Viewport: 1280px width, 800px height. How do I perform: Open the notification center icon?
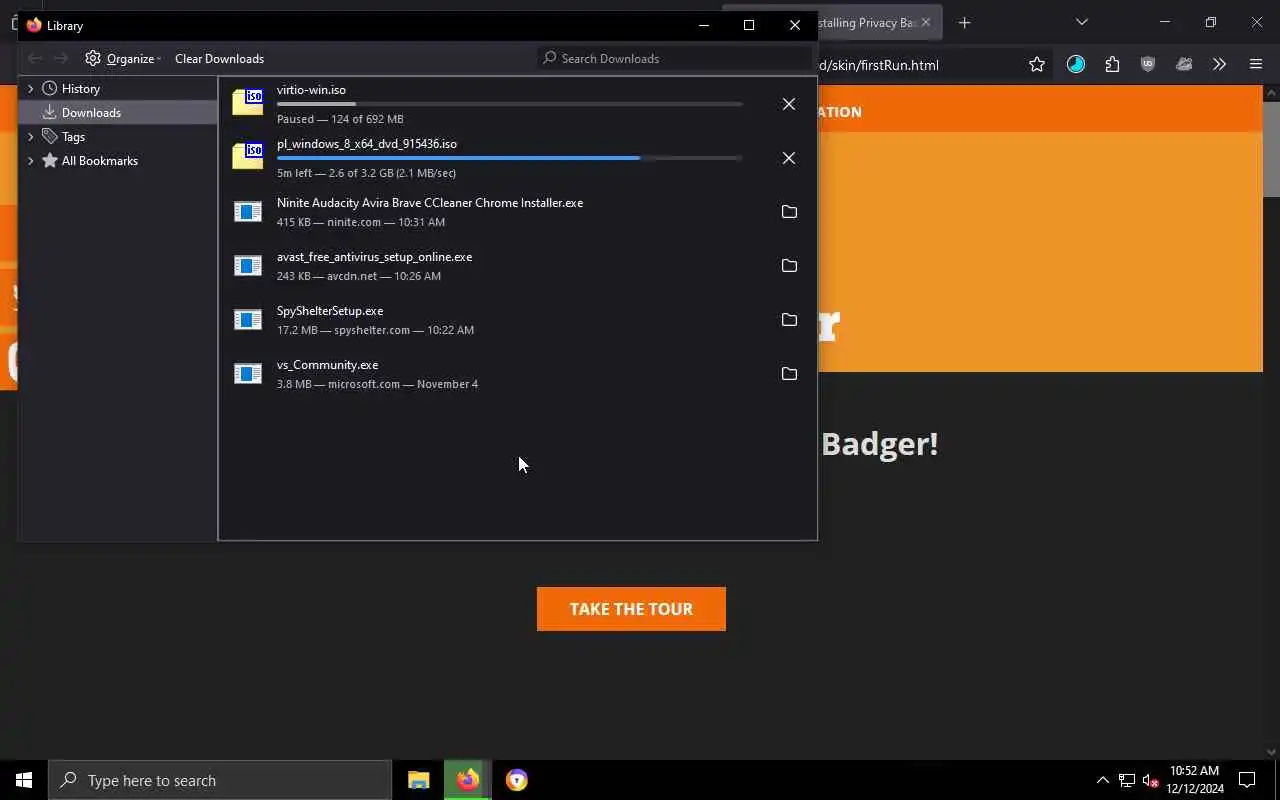point(1247,780)
